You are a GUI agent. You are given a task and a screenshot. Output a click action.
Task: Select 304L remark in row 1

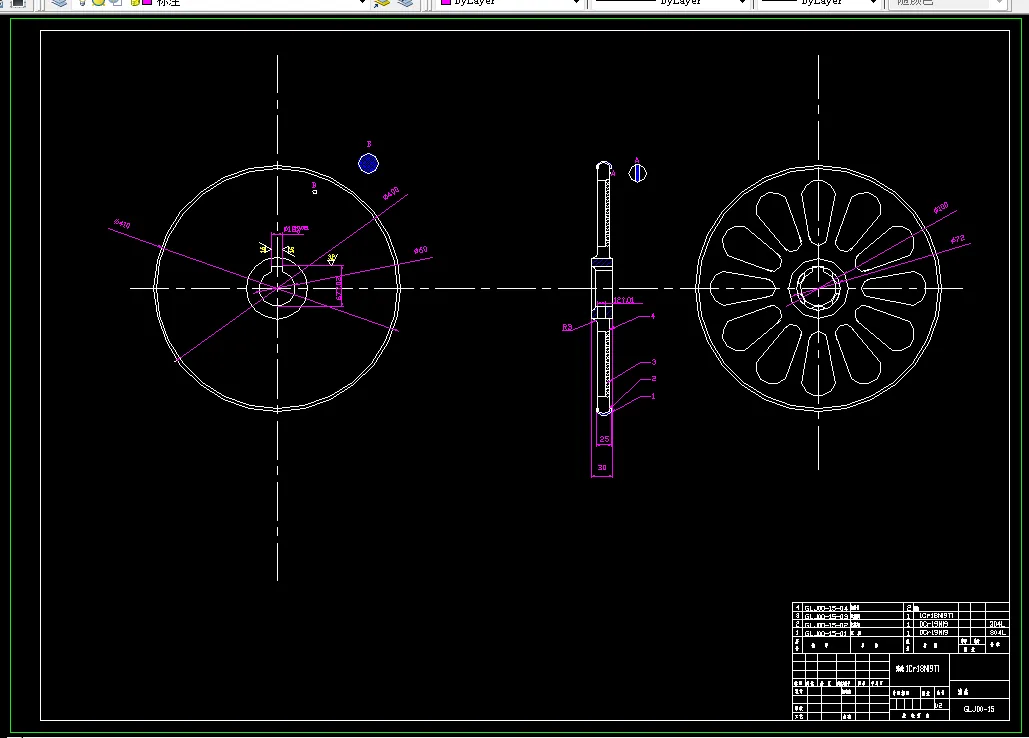[x=997, y=632]
